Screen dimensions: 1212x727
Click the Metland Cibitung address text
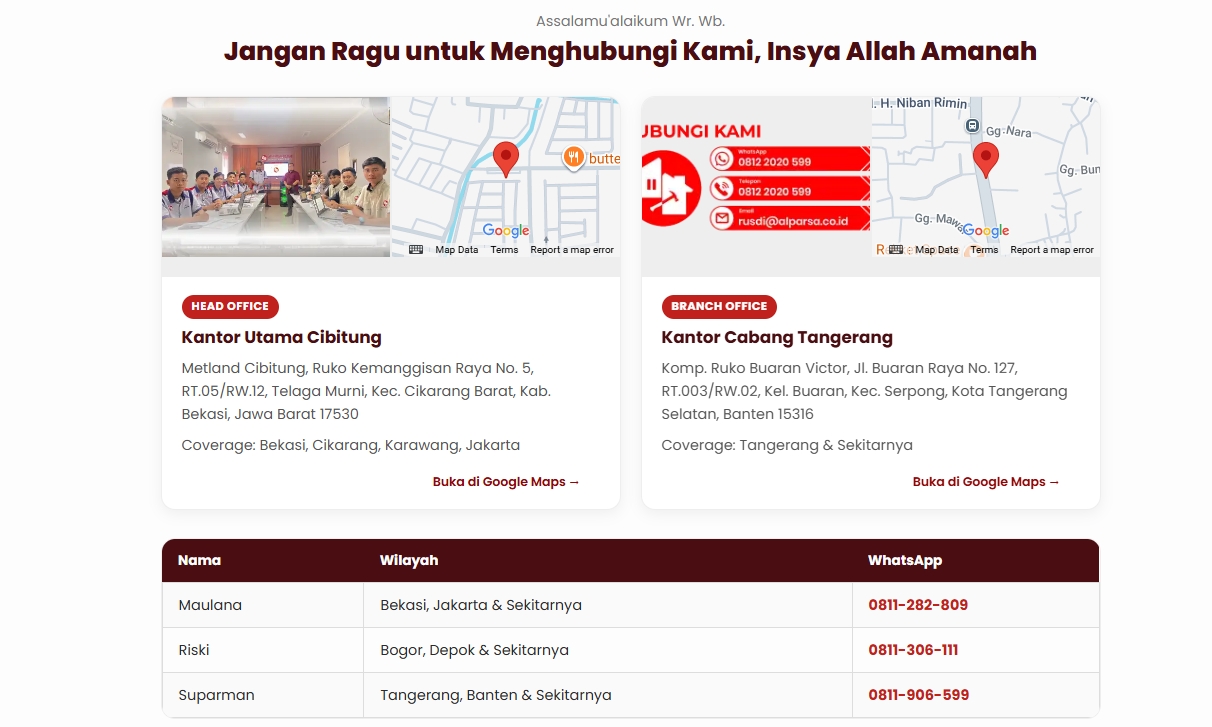click(x=367, y=391)
